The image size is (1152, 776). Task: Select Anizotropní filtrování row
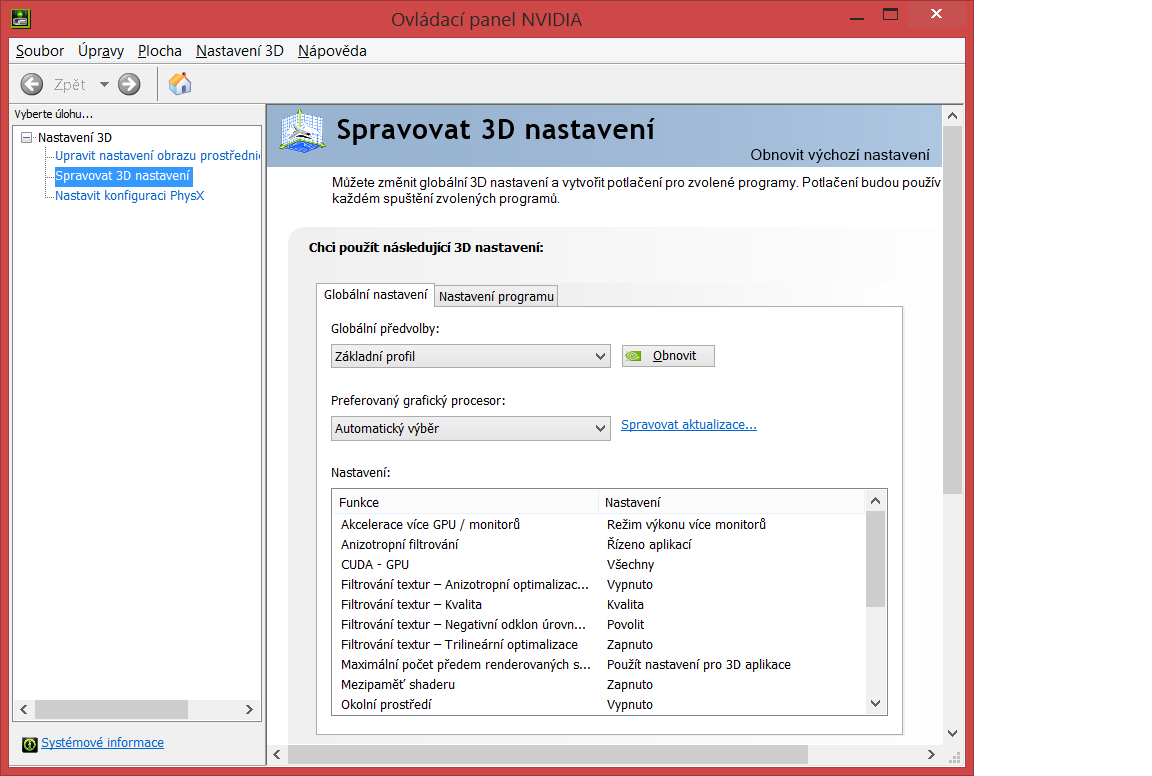599,545
